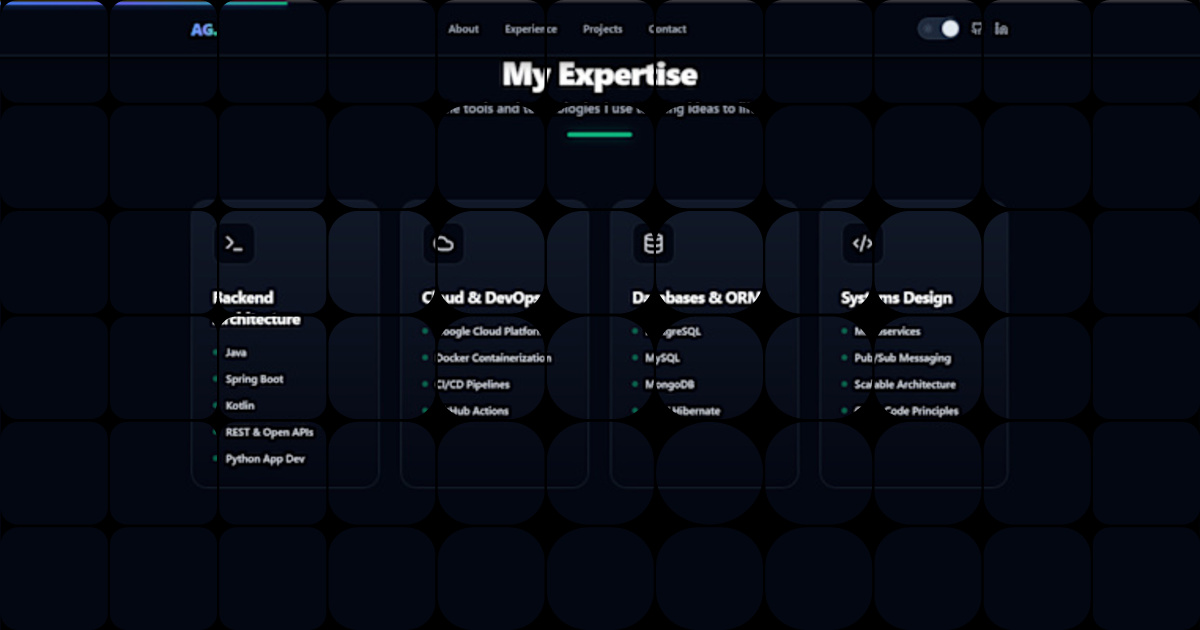Screen dimensions: 1200x630
Task: Open the Contact nav link
Action: (x=667, y=29)
